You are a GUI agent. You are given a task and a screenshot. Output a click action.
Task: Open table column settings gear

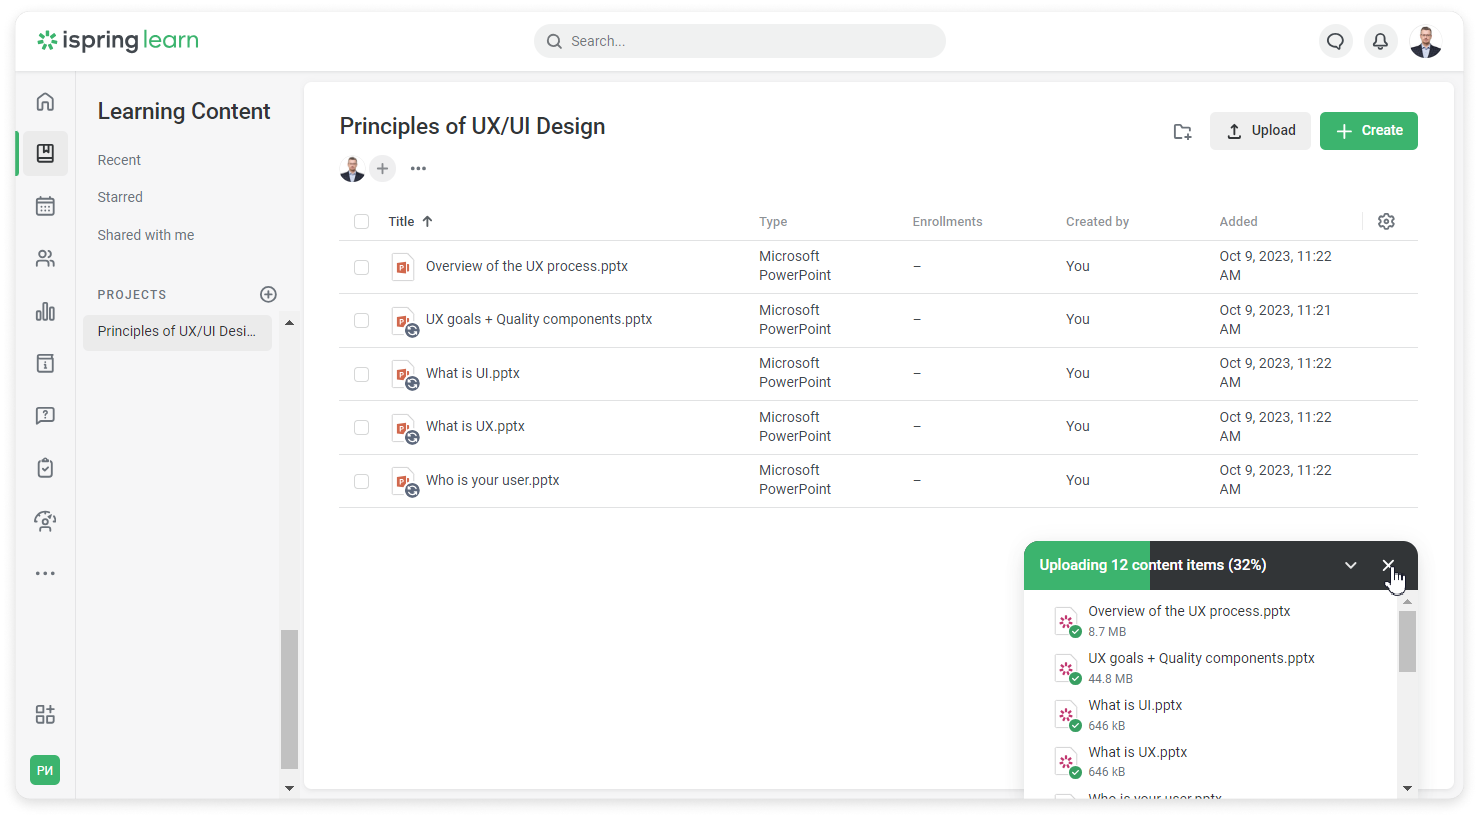click(1386, 221)
